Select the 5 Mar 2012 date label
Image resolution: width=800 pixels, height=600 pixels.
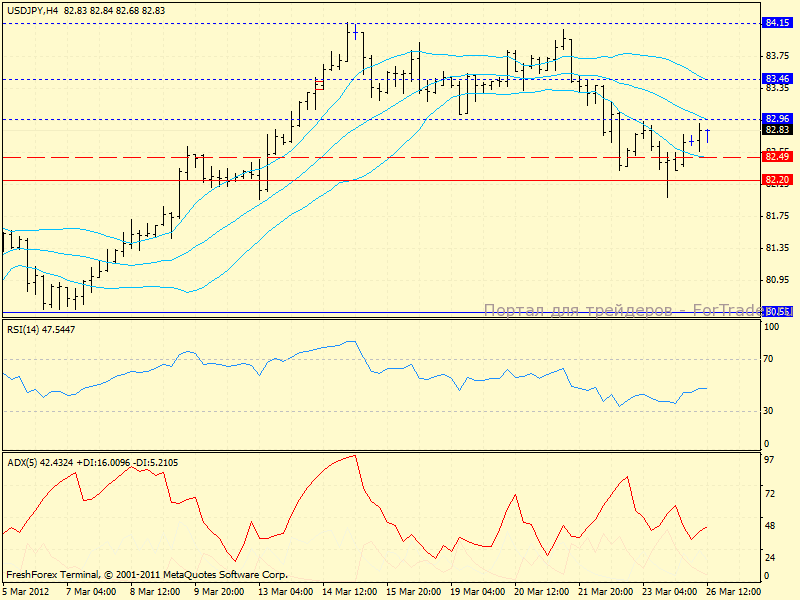24,591
